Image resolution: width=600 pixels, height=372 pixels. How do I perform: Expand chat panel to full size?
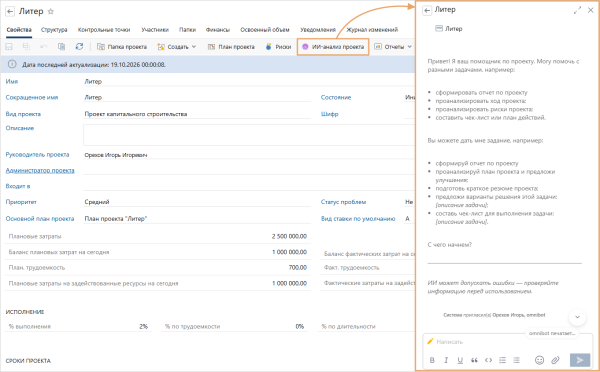pyautogui.click(x=577, y=10)
